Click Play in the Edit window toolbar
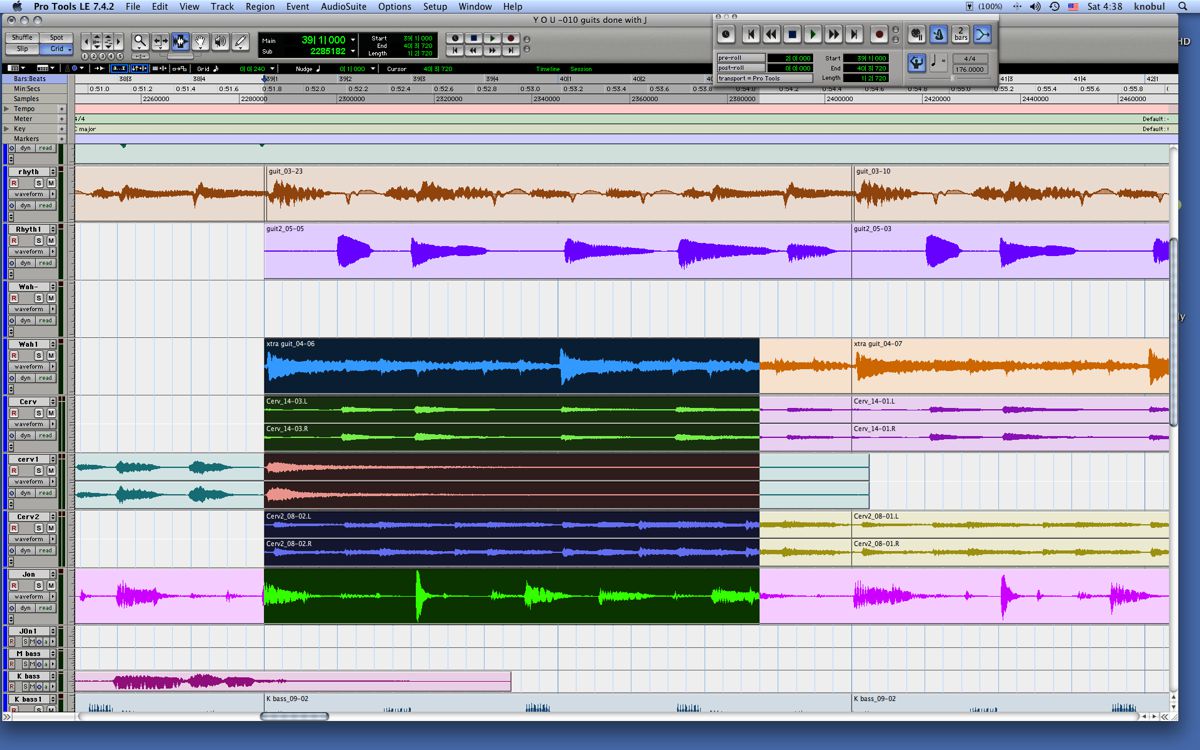 (x=492, y=38)
